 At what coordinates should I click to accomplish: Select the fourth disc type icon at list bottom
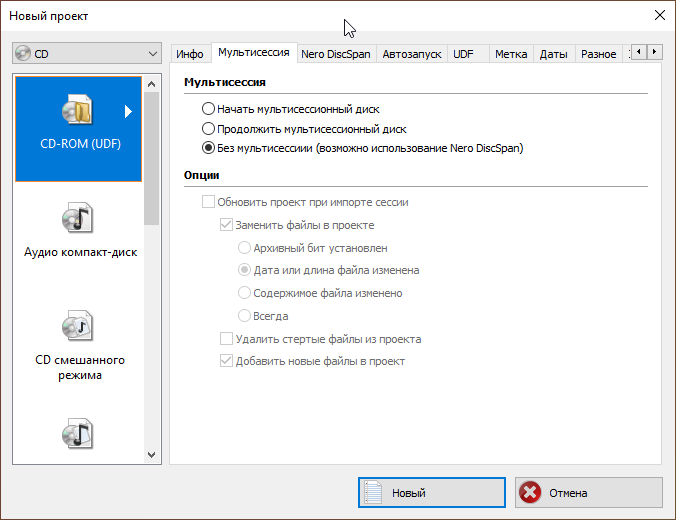[77, 433]
